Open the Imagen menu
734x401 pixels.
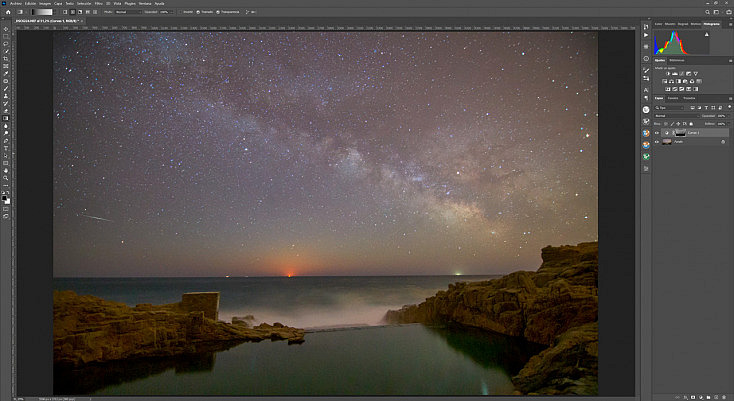click(45, 3)
